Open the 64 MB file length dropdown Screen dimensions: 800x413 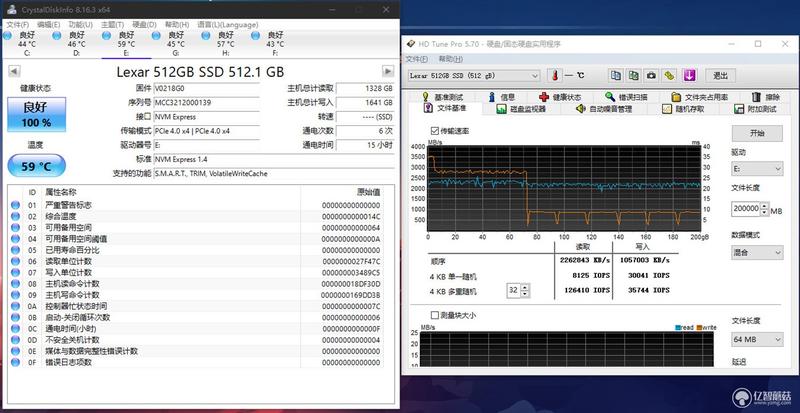click(757, 339)
